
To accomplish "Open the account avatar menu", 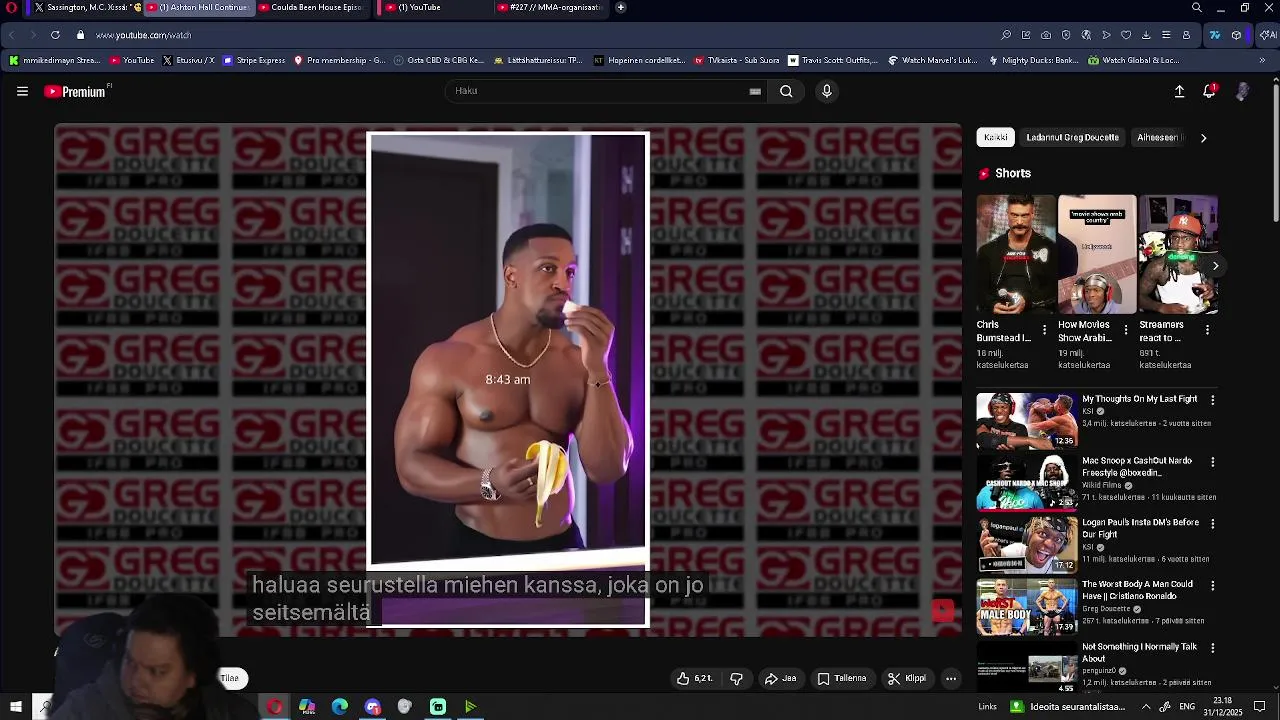I will pyautogui.click(x=1242, y=91).
